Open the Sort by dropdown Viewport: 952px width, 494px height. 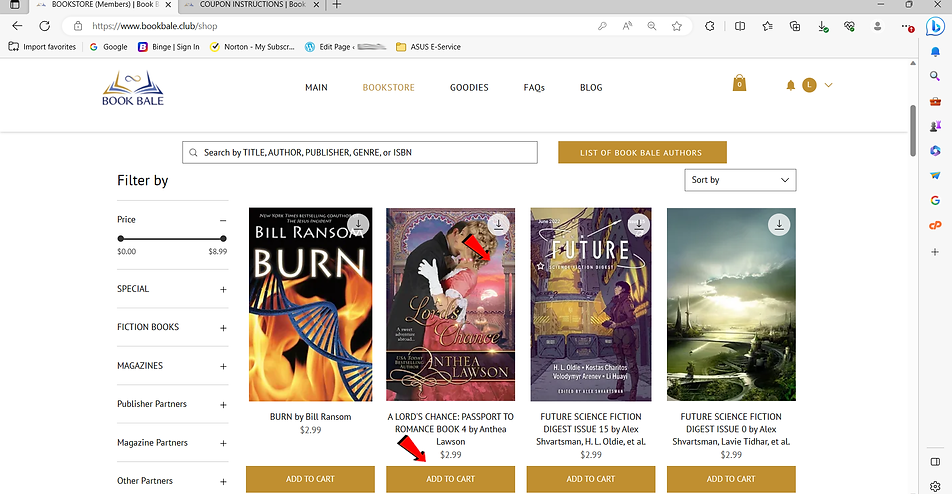pos(740,180)
